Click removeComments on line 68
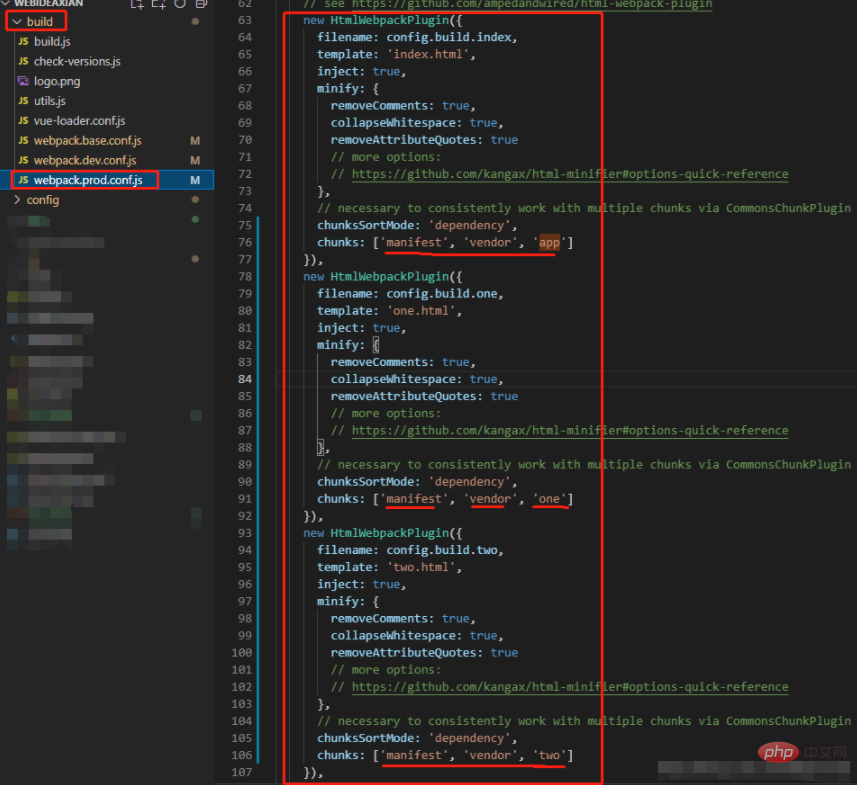 coord(379,106)
